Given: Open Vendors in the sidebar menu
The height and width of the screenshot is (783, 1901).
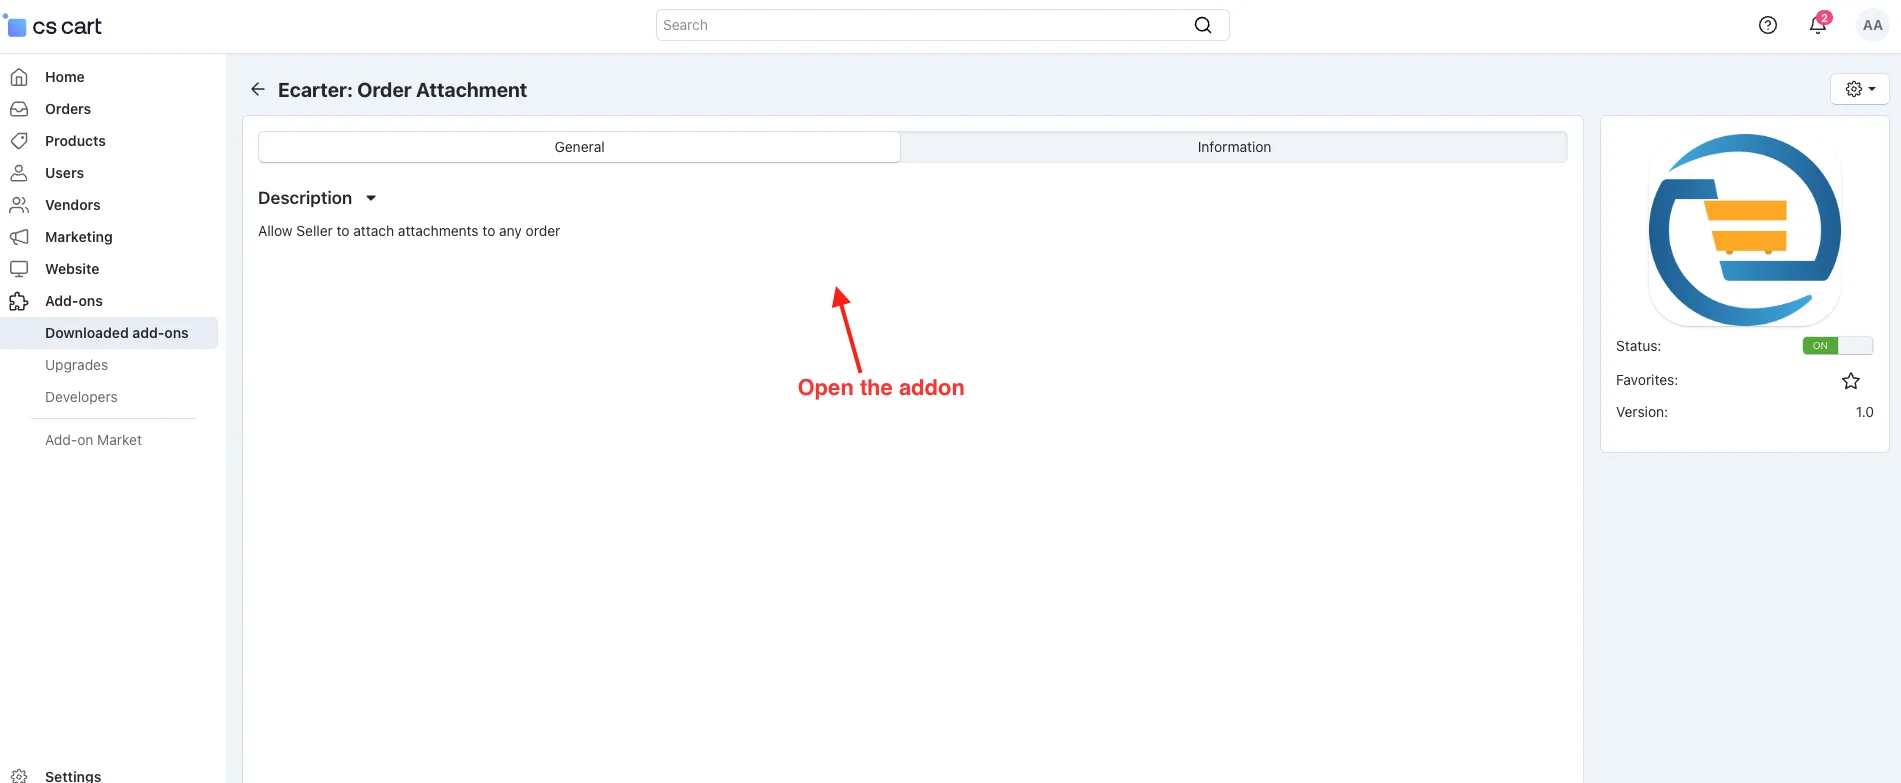Looking at the screenshot, I should pos(73,205).
